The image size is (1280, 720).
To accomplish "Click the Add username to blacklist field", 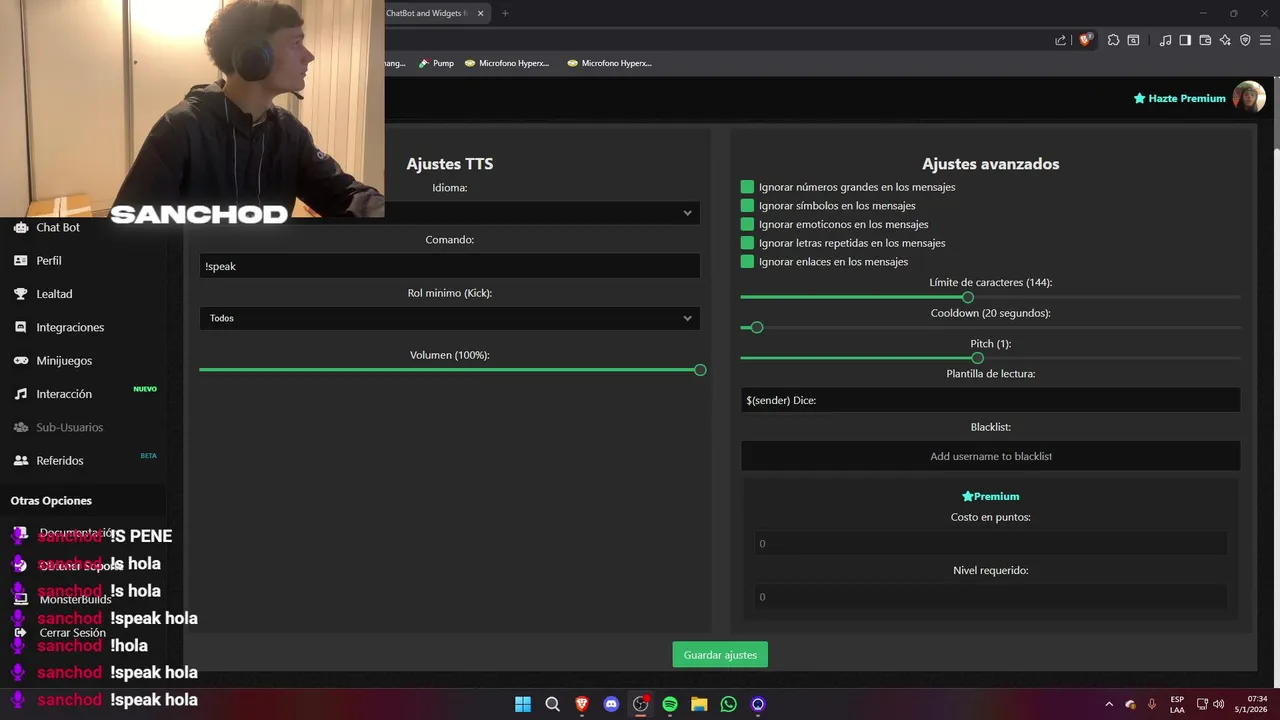I will click(x=990, y=456).
